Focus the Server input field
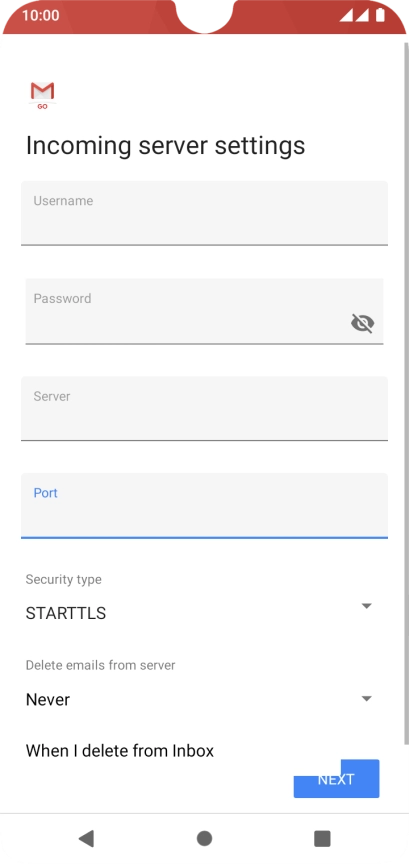Screen dimensions: 409x864 [x=204, y=408]
